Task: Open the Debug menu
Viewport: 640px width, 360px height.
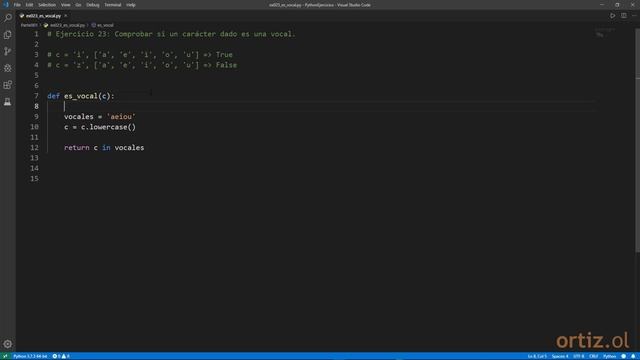Action: (93, 5)
